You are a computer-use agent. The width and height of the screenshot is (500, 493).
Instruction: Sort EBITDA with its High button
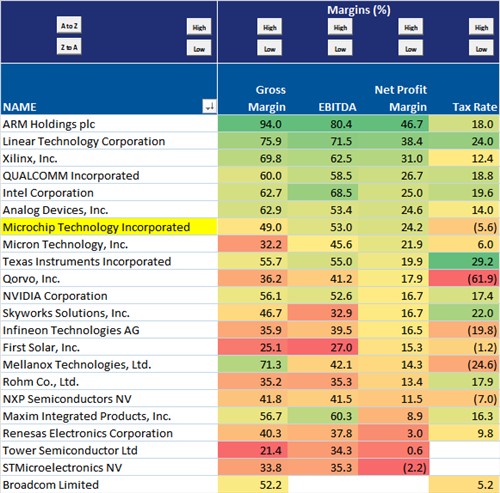click(x=340, y=27)
